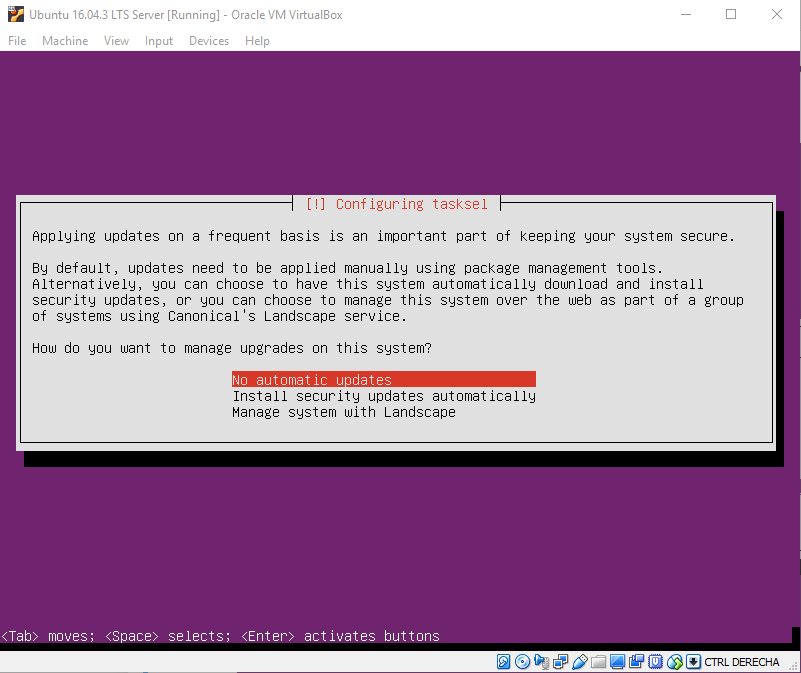Viewport: 801px width, 673px height.
Task: Open the Machine menu
Action: pos(65,41)
